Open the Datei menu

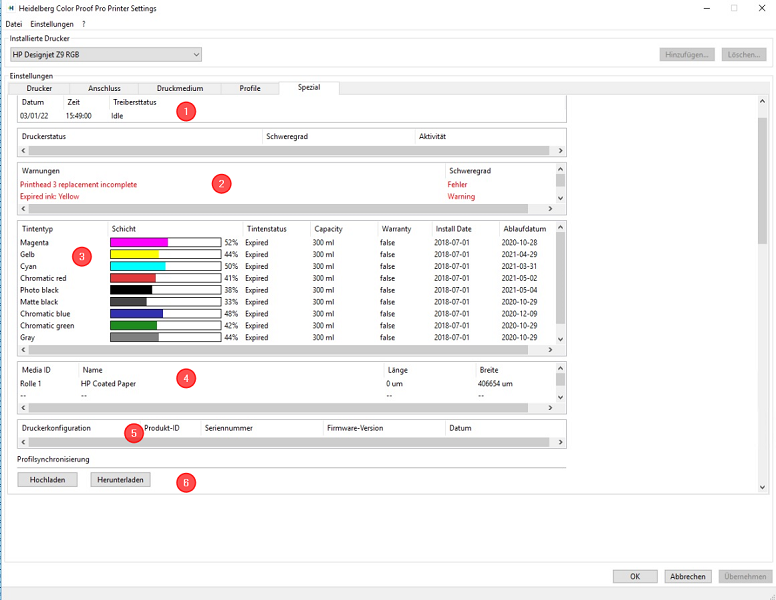tap(14, 24)
